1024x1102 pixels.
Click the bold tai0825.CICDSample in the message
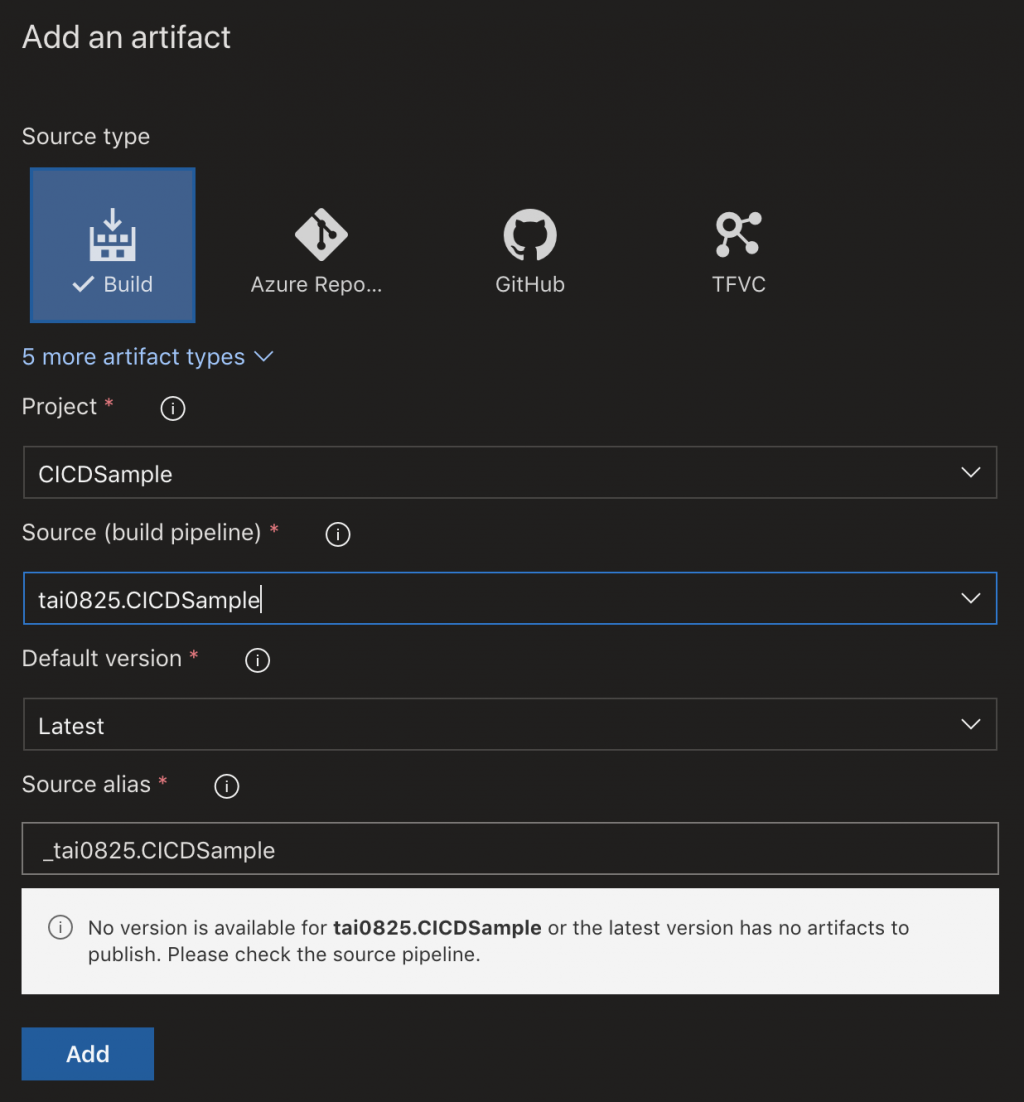point(437,928)
